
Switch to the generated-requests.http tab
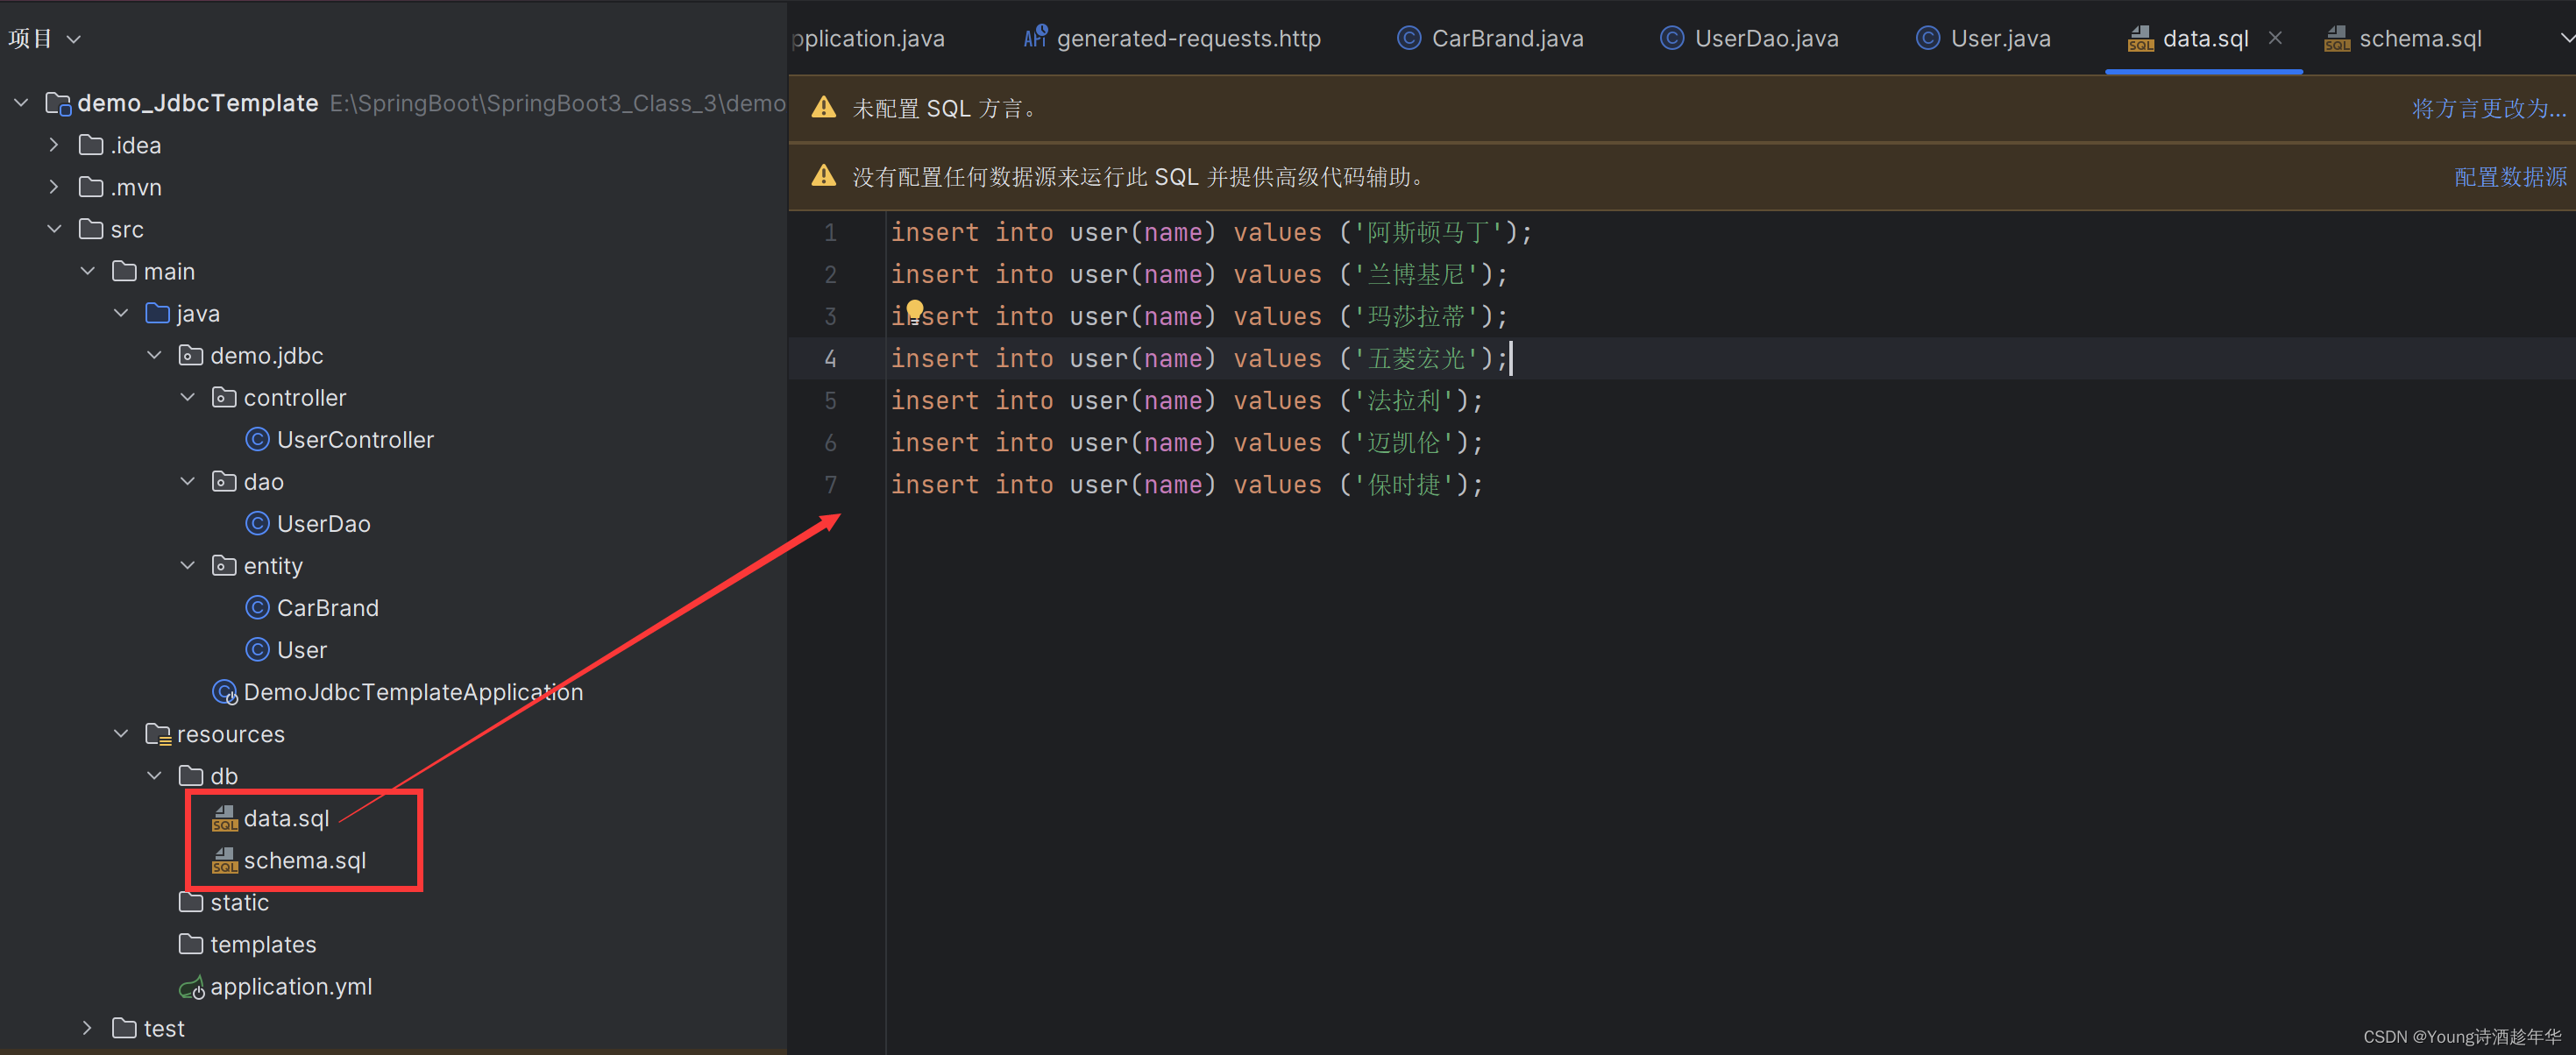[x=1172, y=38]
